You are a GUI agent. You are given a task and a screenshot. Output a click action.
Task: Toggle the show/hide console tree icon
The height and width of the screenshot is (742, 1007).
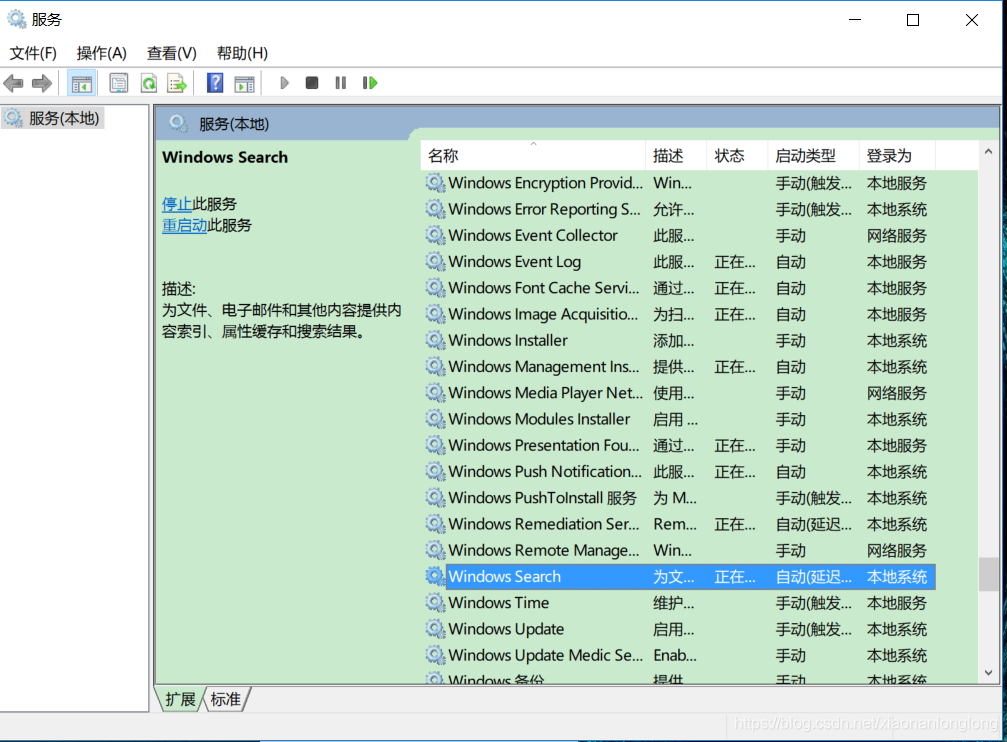(82, 84)
